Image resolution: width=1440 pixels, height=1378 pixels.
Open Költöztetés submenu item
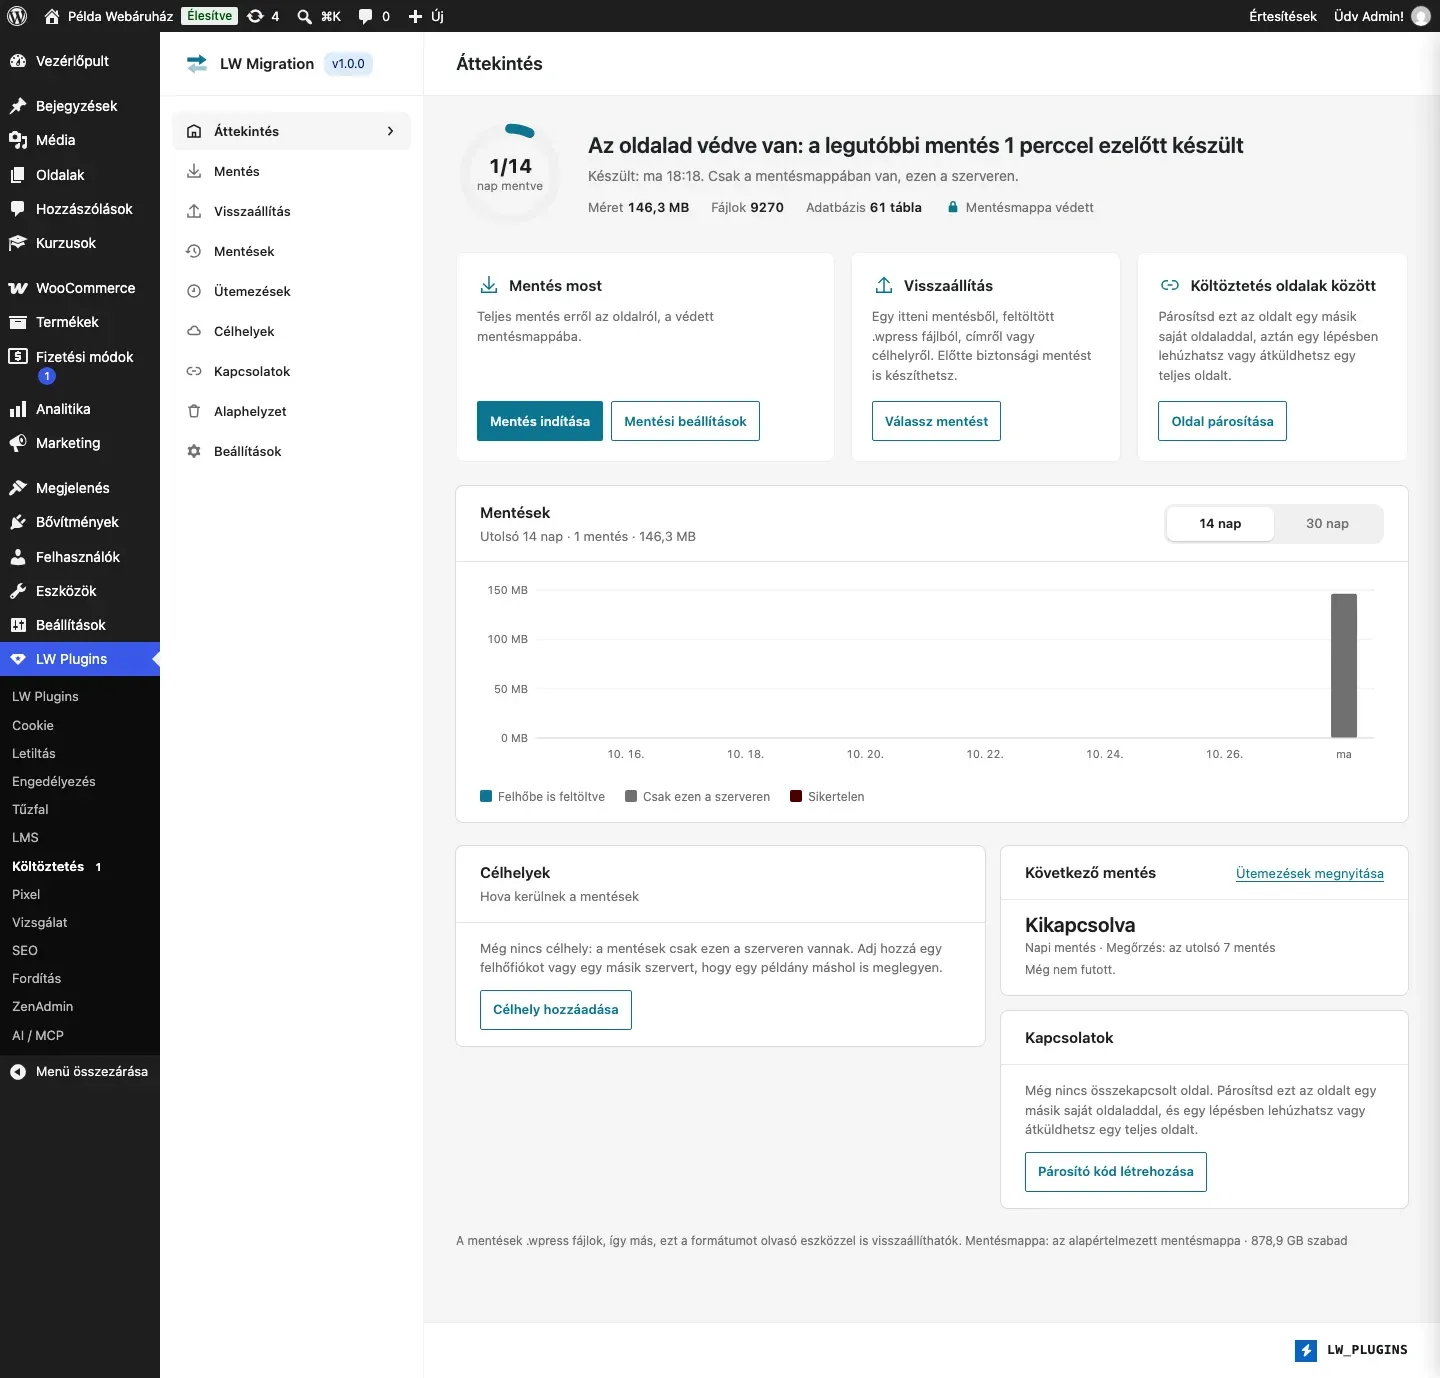(48, 867)
